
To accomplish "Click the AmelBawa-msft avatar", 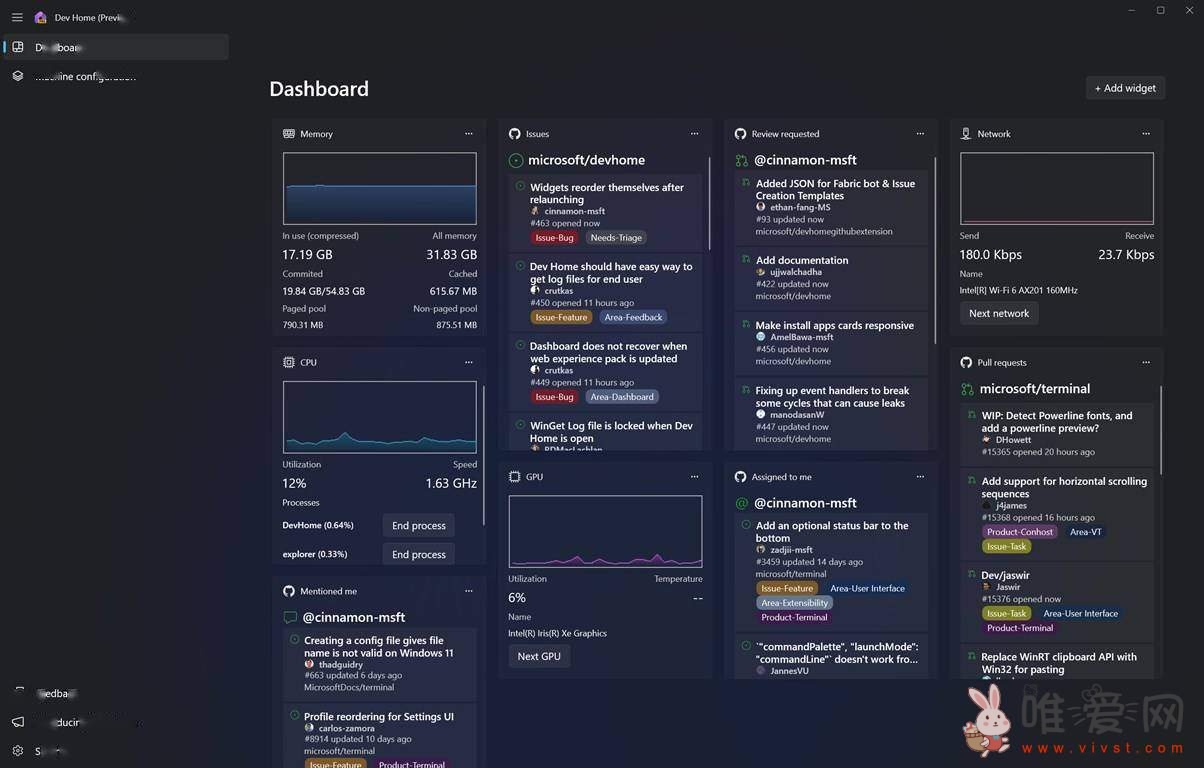I will [x=761, y=337].
